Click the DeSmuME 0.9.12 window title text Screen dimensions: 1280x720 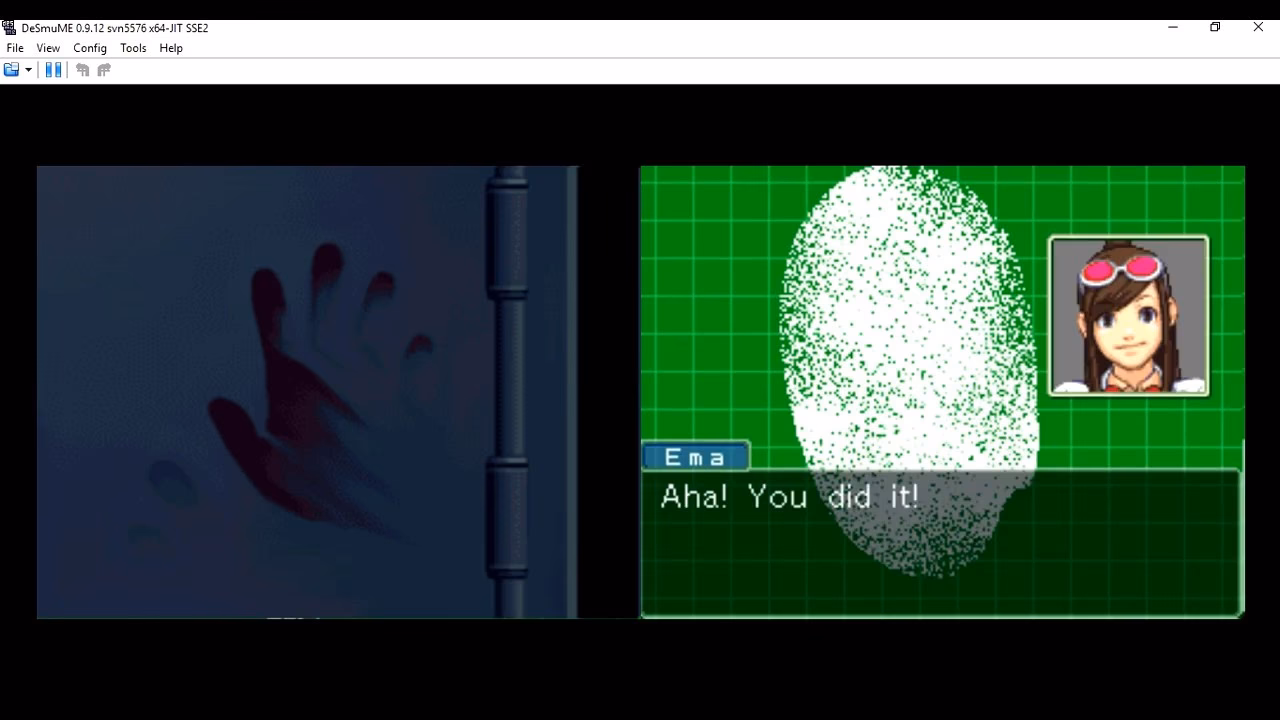[115, 28]
